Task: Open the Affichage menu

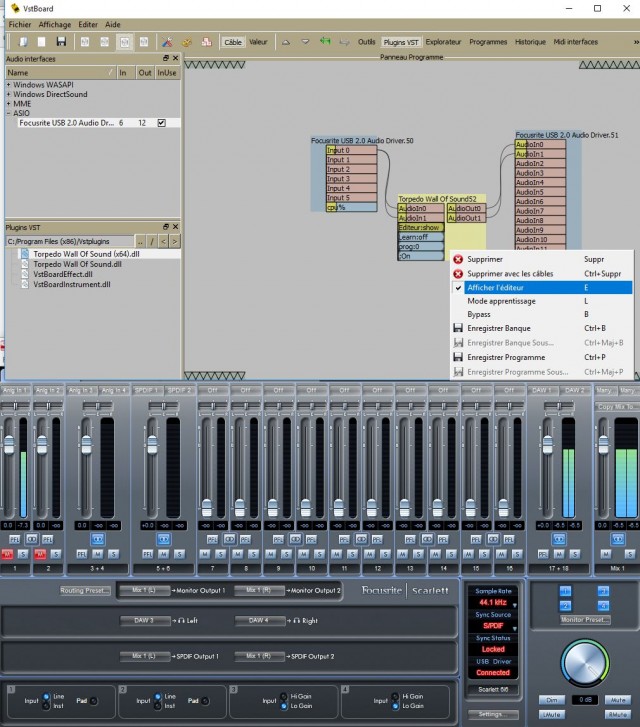Action: pyautogui.click(x=54, y=23)
